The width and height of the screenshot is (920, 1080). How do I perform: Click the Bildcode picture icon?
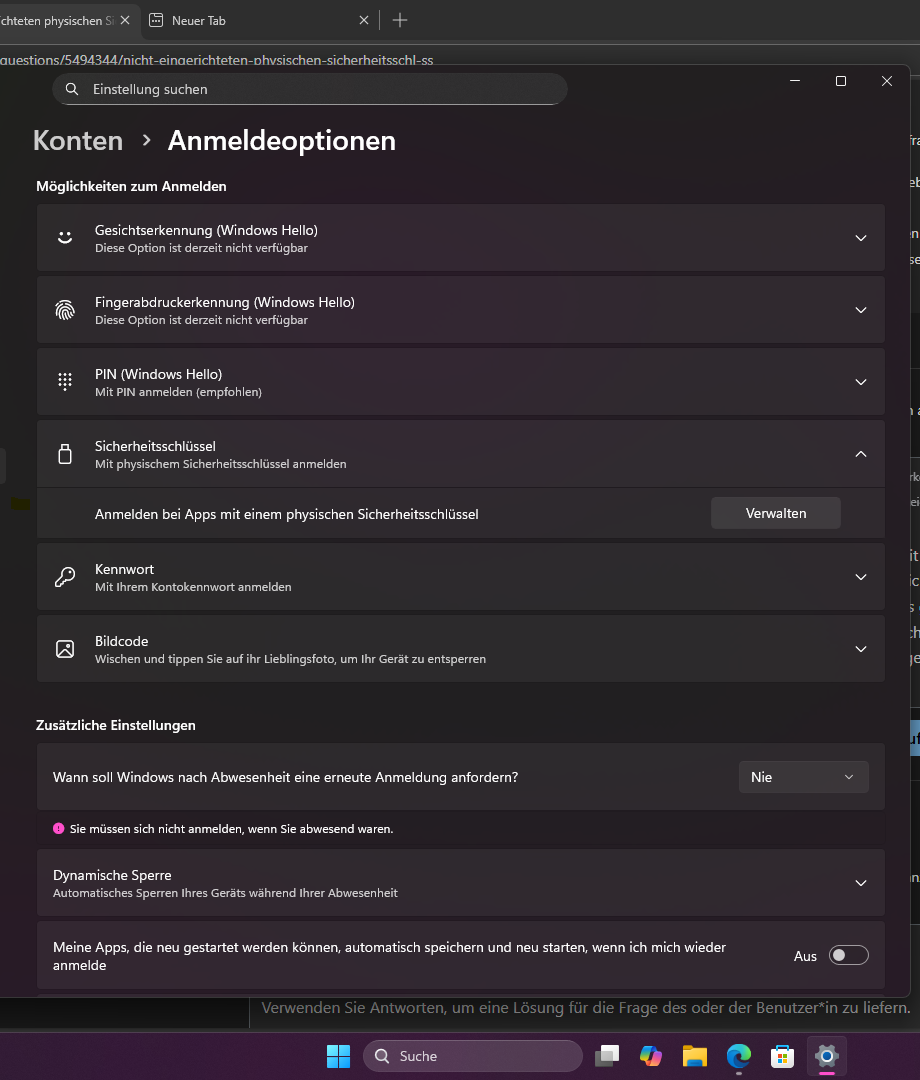[65, 649]
